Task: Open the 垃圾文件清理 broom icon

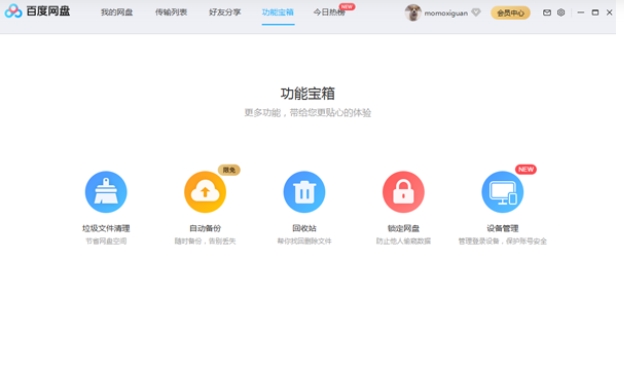Action: click(106, 192)
